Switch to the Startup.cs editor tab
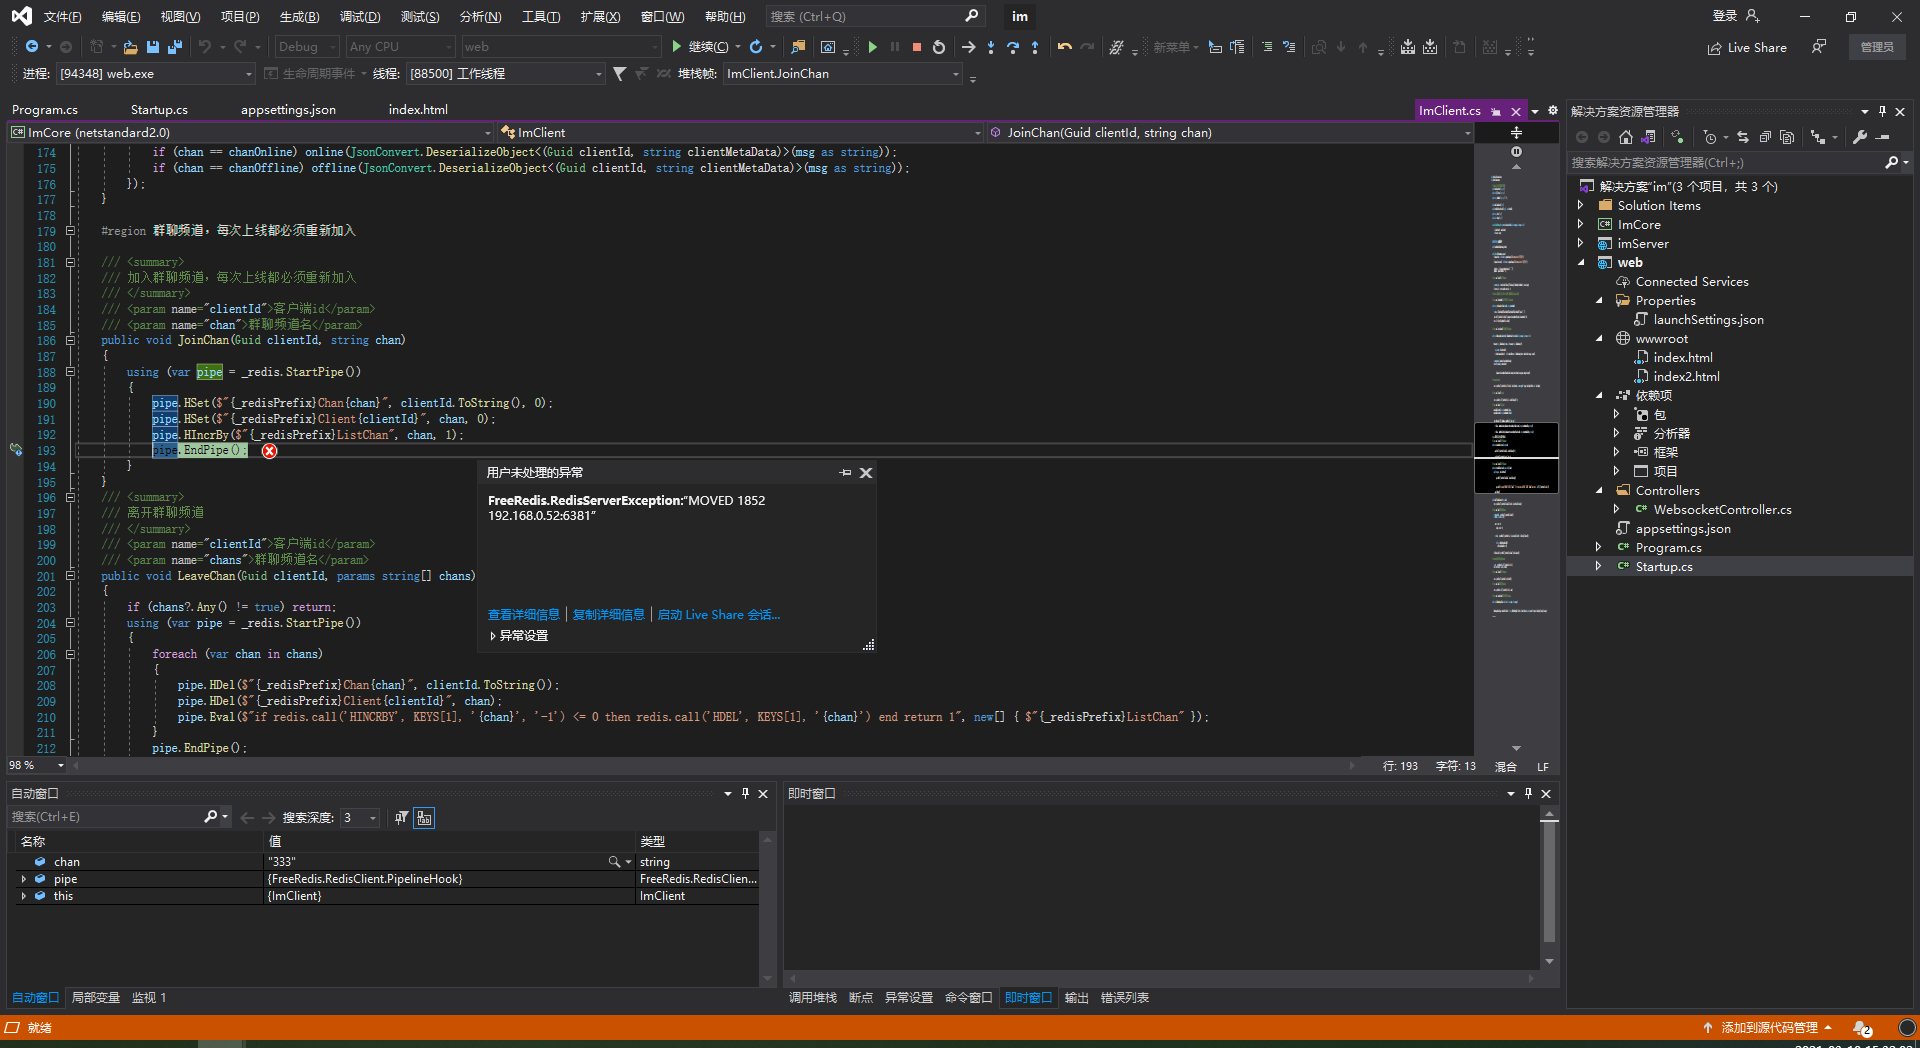Viewport: 1920px width, 1048px height. 159,110
